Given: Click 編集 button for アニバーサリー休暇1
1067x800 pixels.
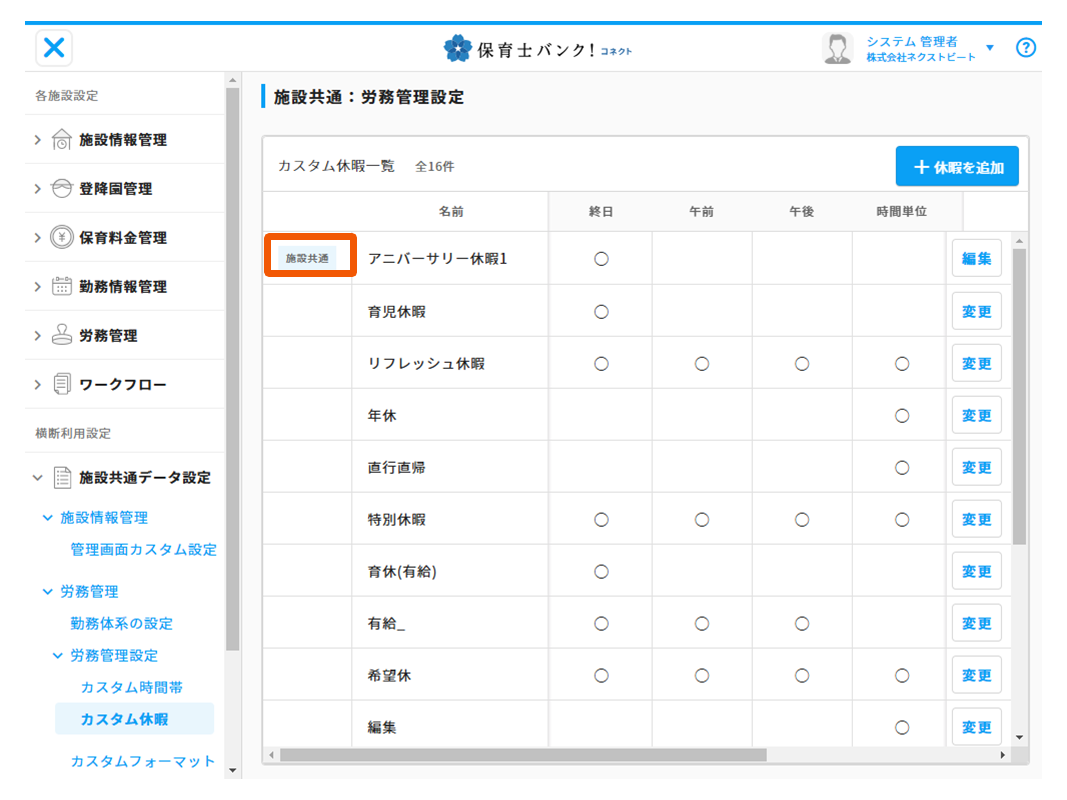Looking at the screenshot, I should [976, 259].
